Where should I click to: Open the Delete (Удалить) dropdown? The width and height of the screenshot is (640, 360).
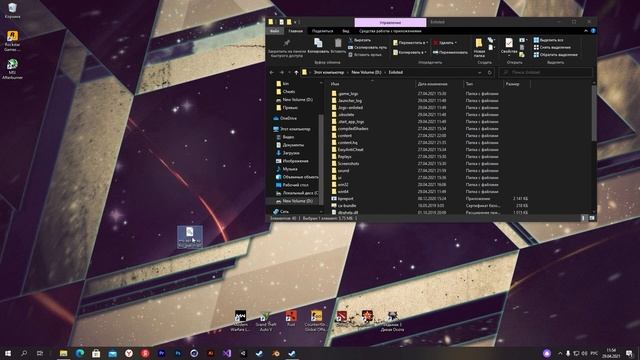[445, 42]
